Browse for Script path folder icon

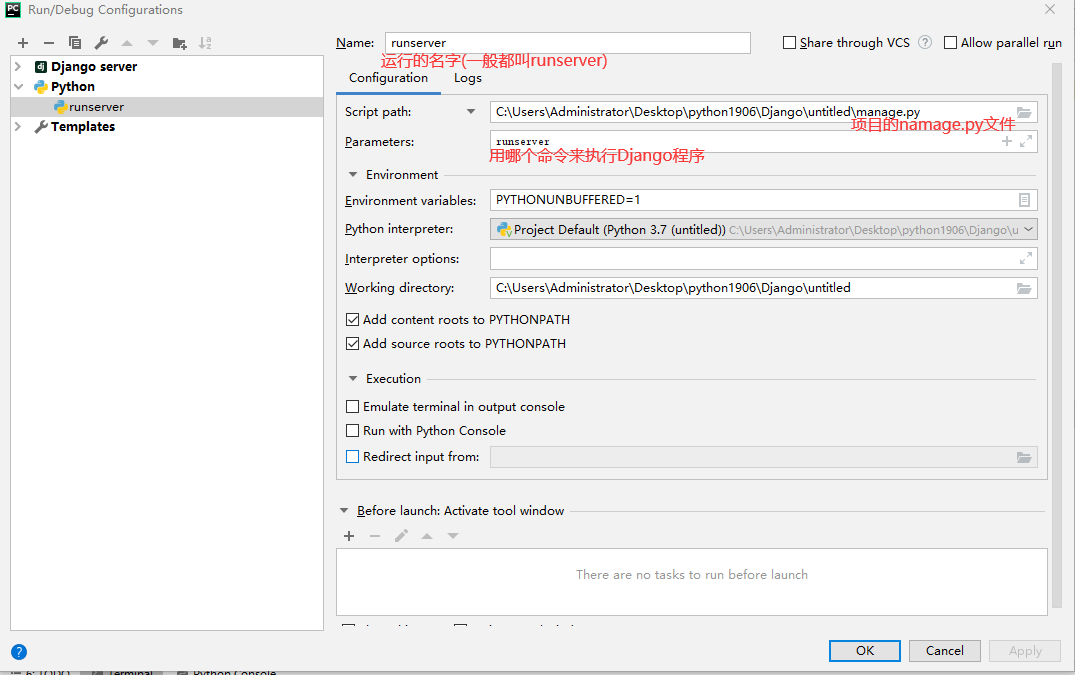click(x=1024, y=112)
